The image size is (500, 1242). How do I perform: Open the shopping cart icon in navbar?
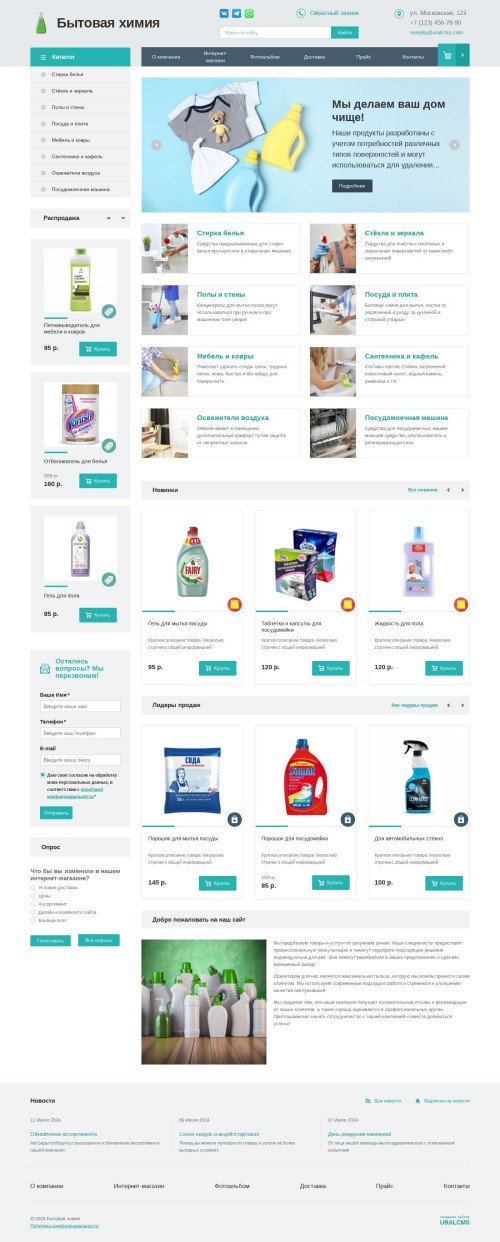click(x=446, y=57)
